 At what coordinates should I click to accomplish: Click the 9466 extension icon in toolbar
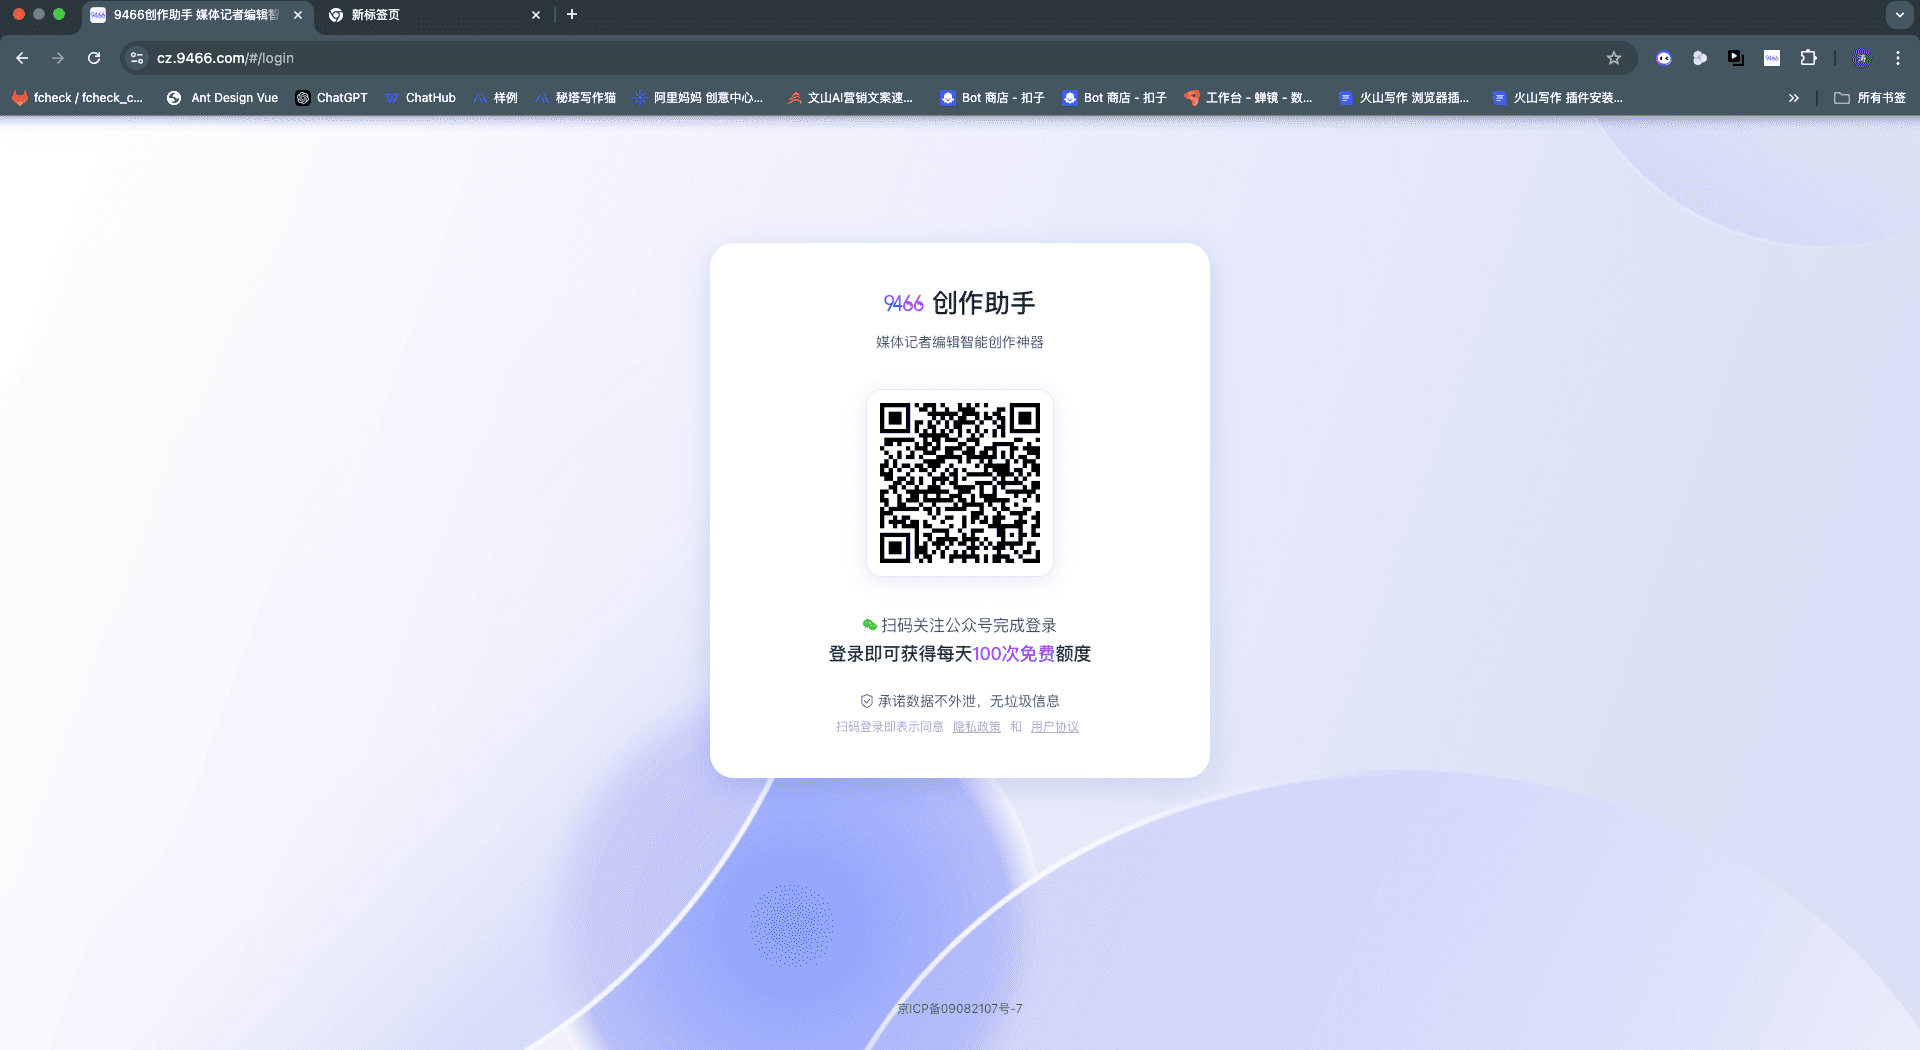(x=1772, y=58)
